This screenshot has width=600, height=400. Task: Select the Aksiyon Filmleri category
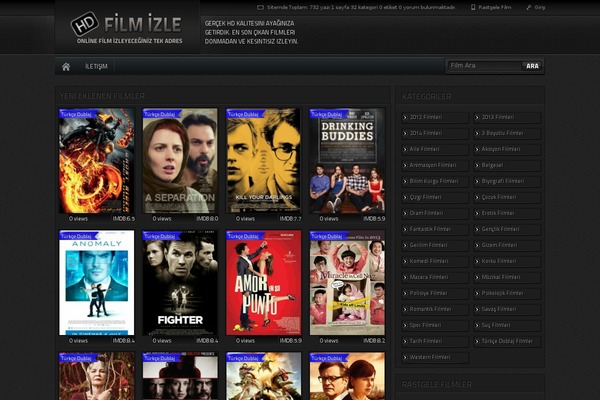507,149
